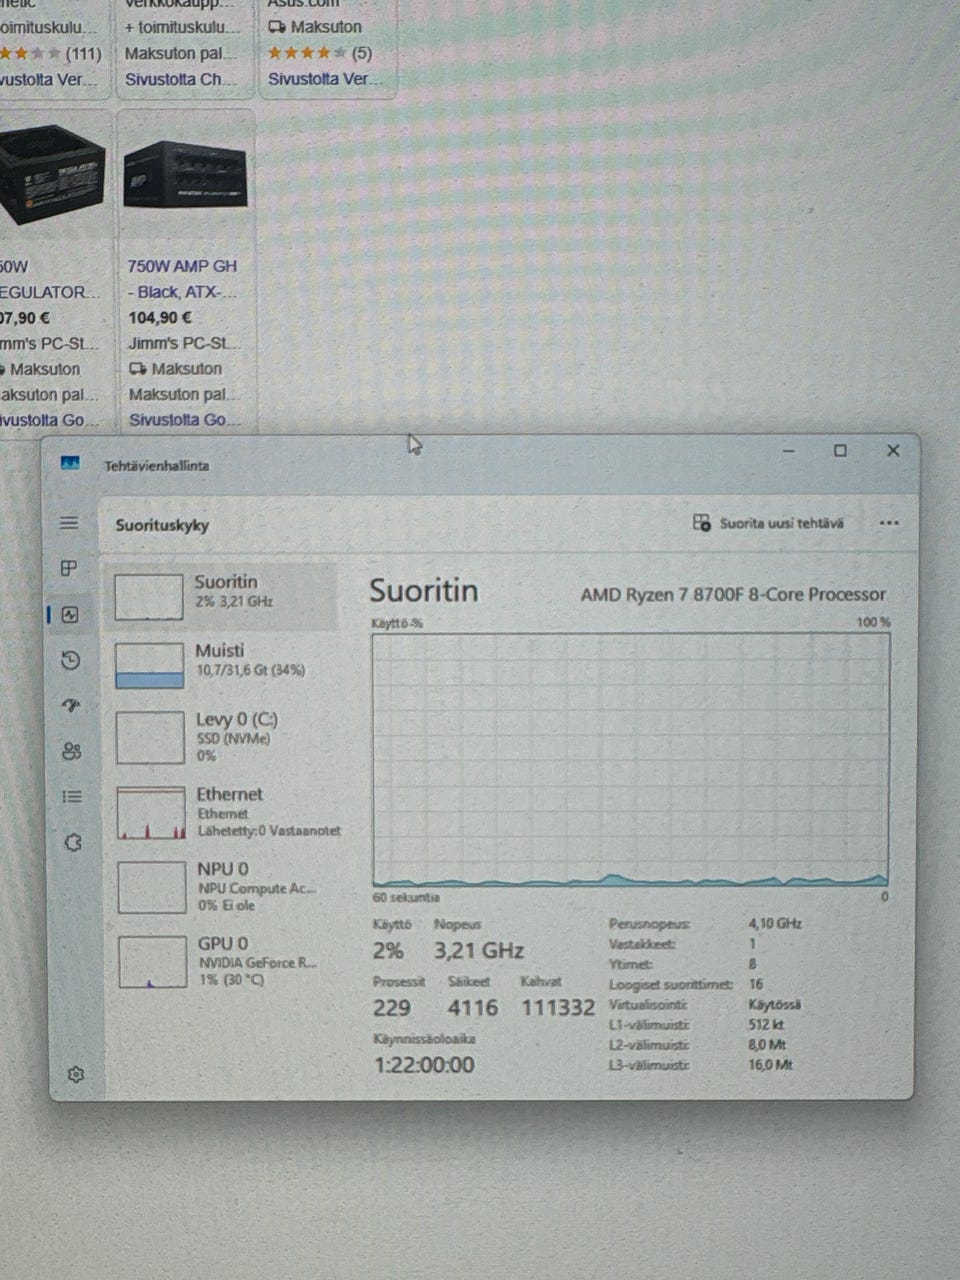Image resolution: width=960 pixels, height=1280 pixels.
Task: Select the Levy 0 (C:) disk entry
Action: click(224, 737)
